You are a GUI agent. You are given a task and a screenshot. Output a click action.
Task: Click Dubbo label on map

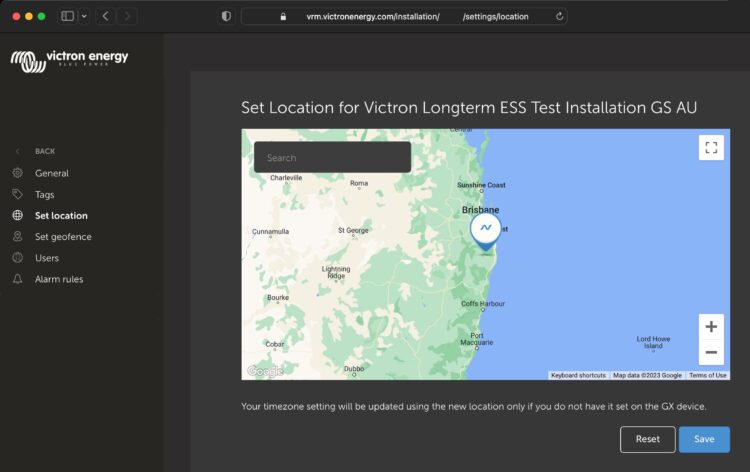tap(354, 369)
